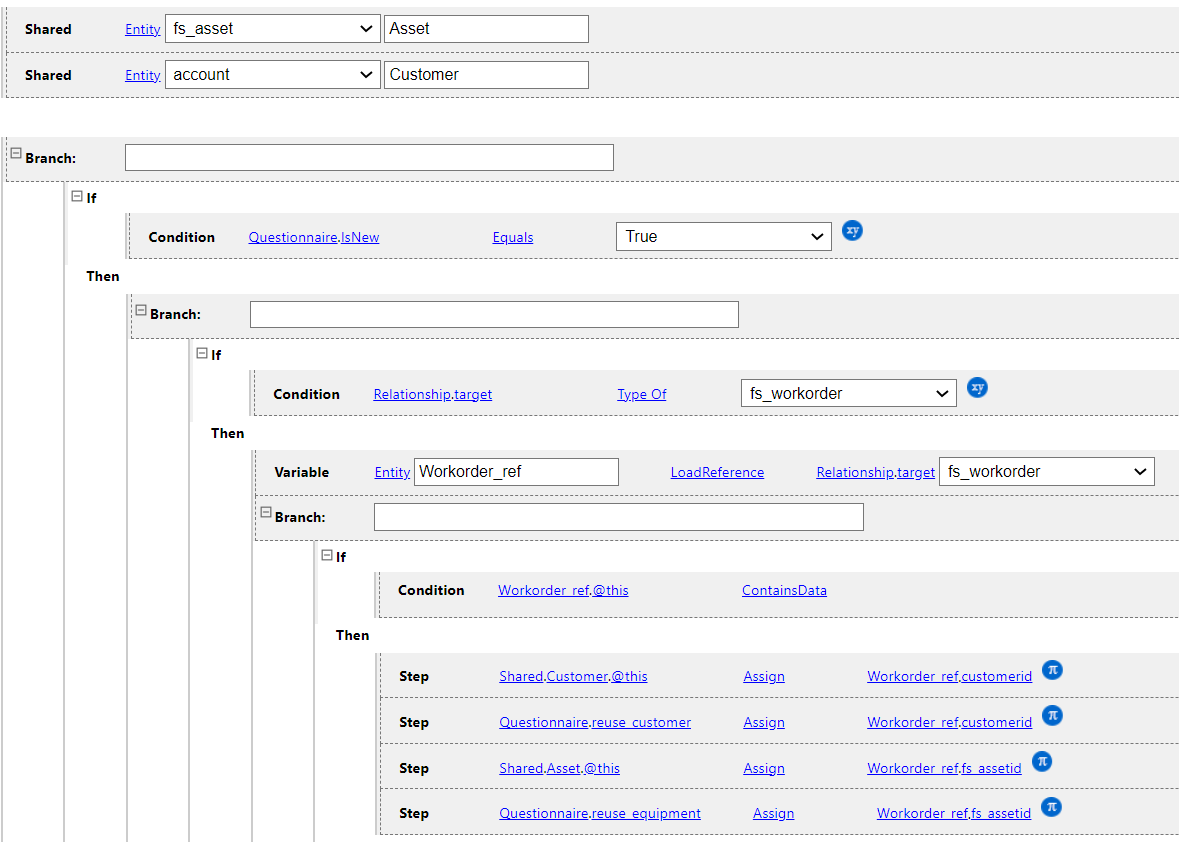Open the LoadReference fs_workorder dropdown

(1046, 472)
